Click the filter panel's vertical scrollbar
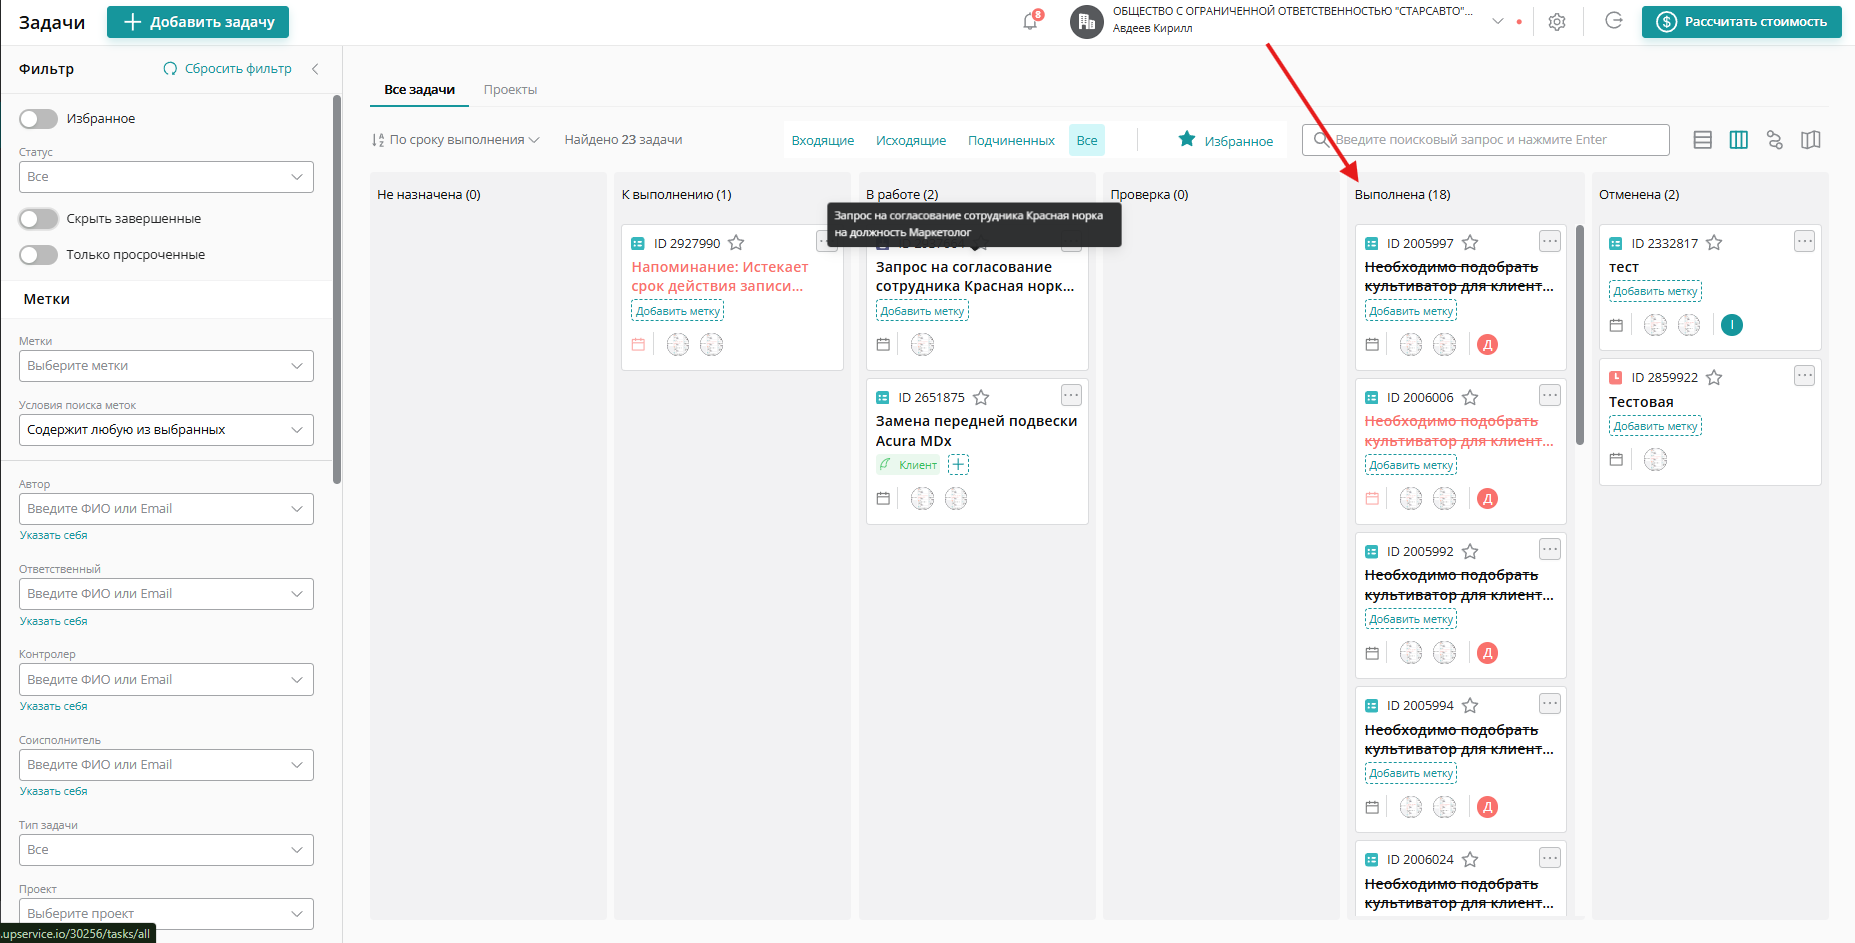This screenshot has height=943, width=1855. 337,290
